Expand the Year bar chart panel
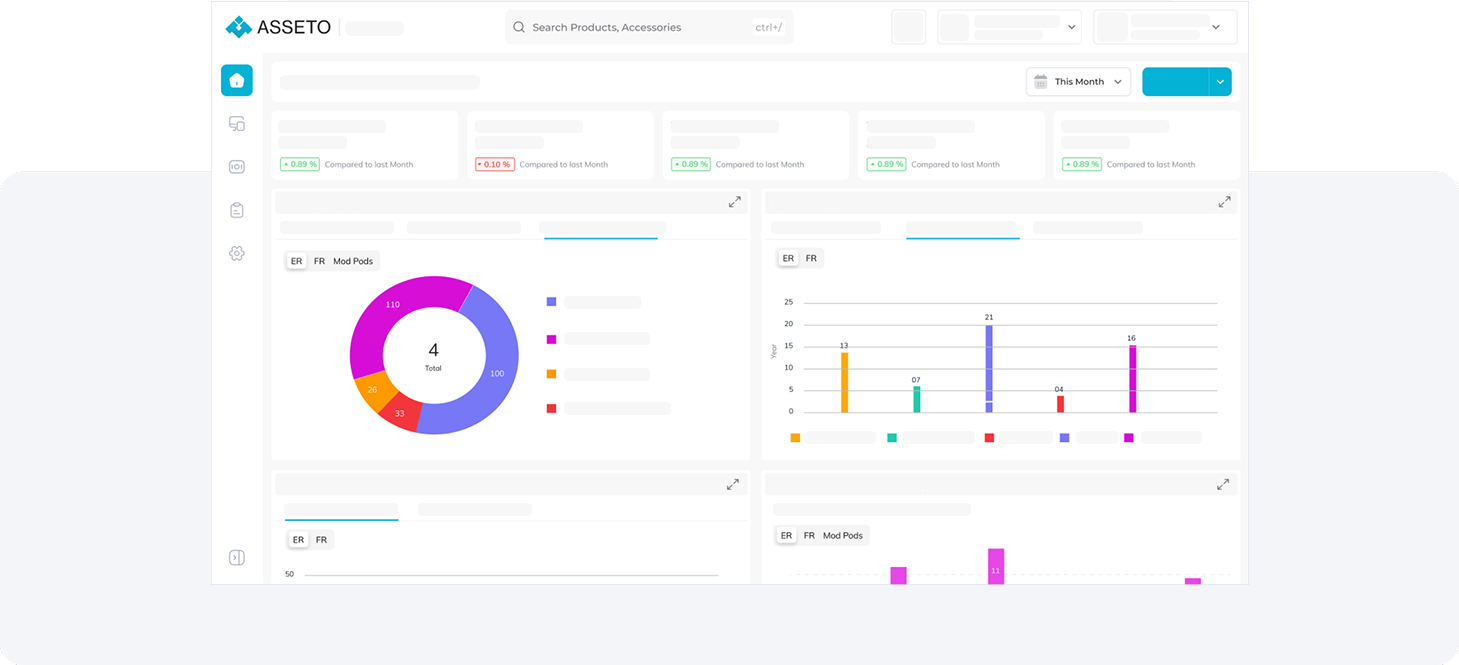The height and width of the screenshot is (665, 1459). 1224,202
